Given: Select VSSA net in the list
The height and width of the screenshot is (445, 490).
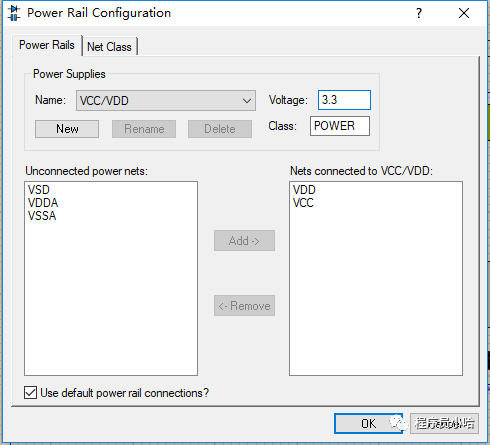Looking at the screenshot, I should coord(42,216).
